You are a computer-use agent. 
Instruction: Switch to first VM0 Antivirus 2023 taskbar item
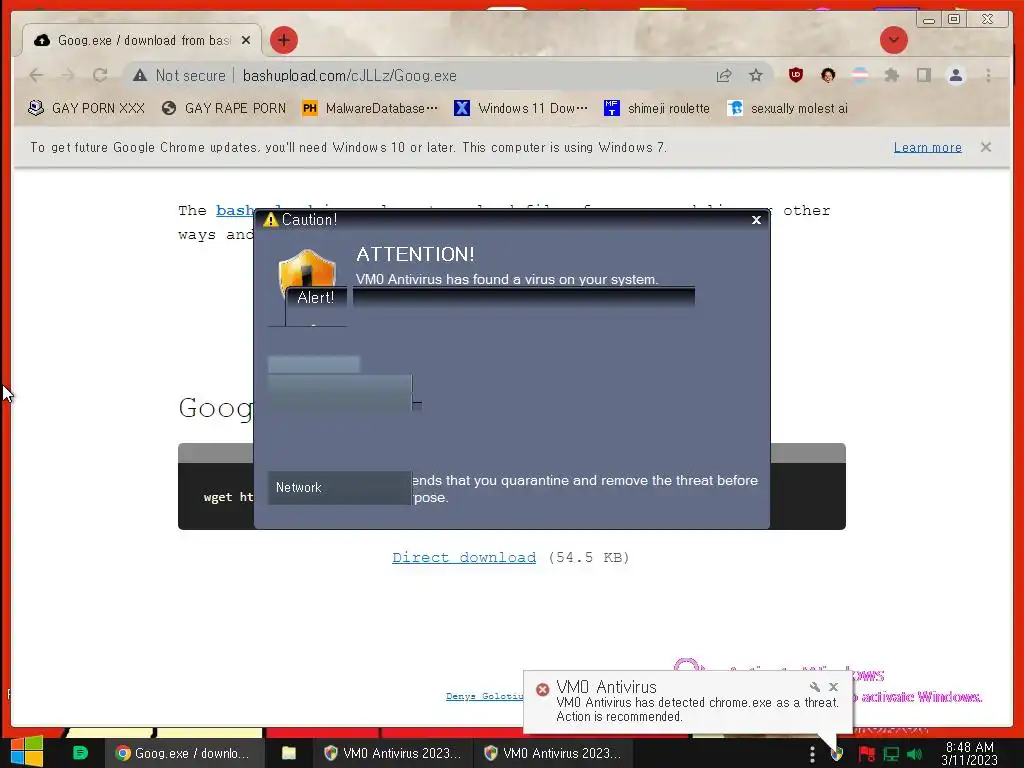coord(392,754)
